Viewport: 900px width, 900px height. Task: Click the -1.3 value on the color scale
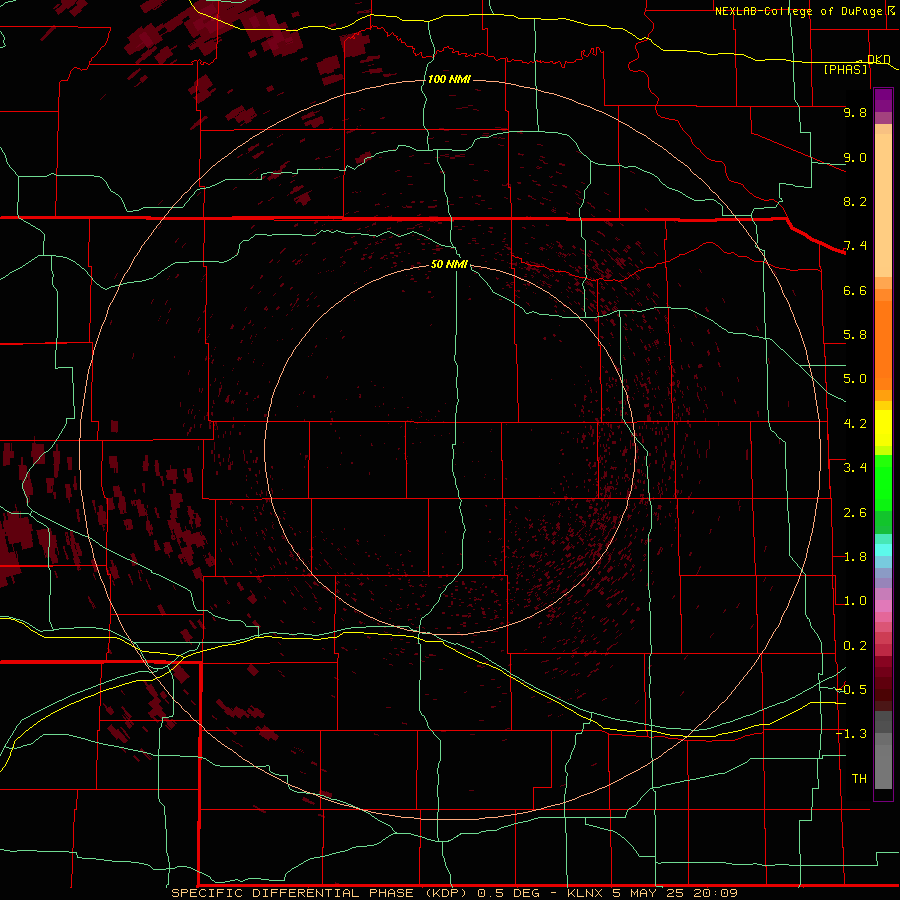click(x=852, y=734)
